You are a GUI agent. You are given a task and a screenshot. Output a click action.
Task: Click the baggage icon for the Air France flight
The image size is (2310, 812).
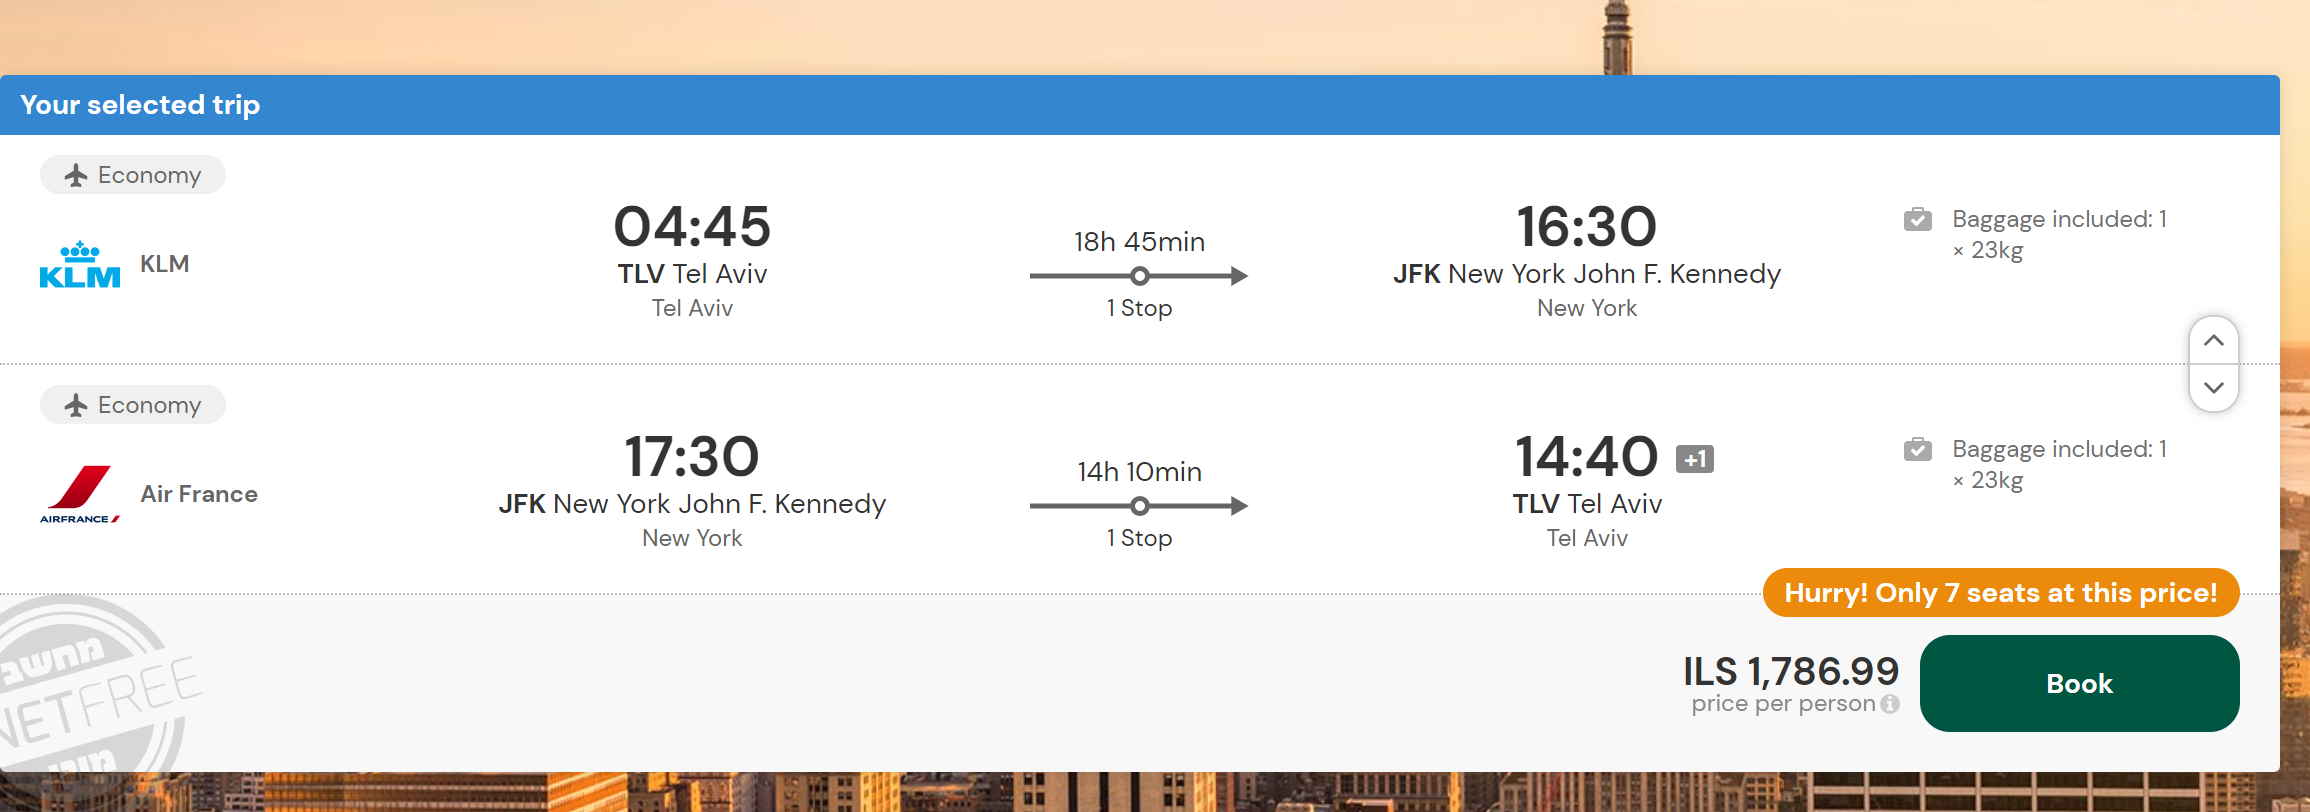1917,449
